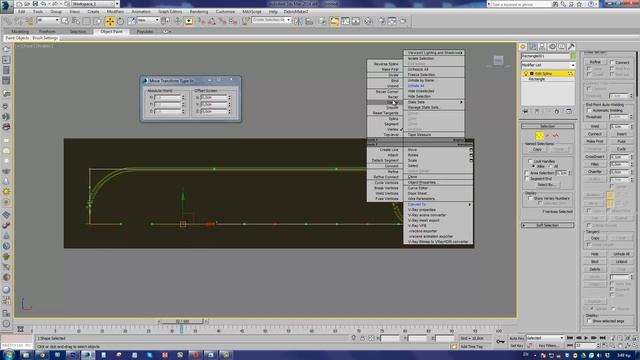Viewport: 640px width, 360px height.
Task: Click Make Unique hand icon below stack
Action: point(557,111)
